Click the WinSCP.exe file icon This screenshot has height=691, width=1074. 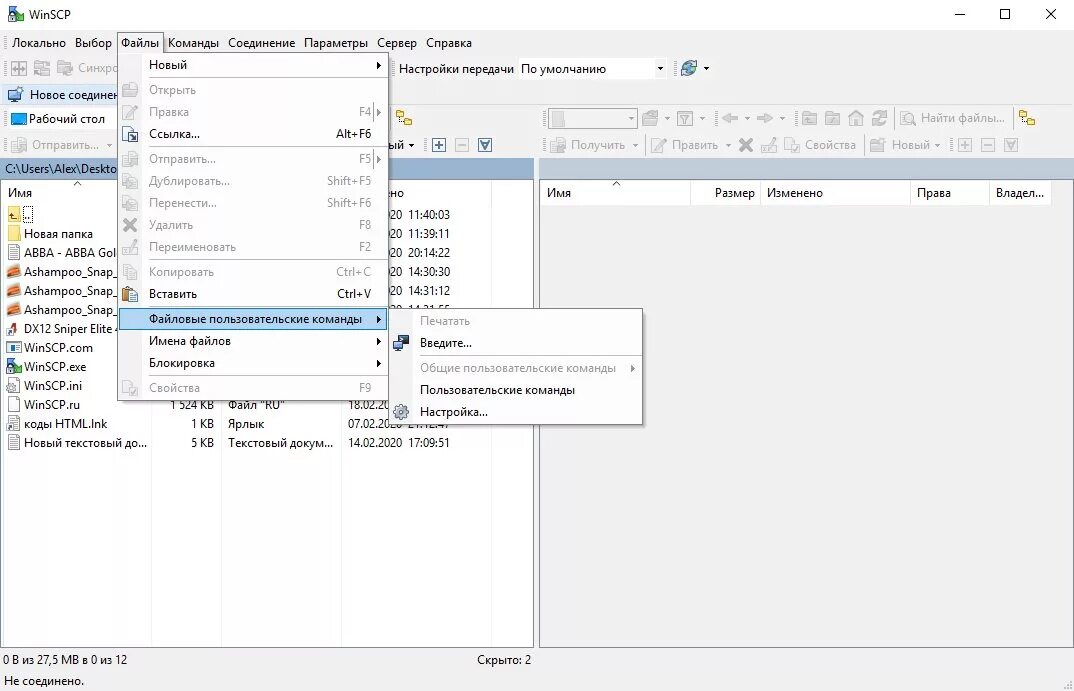pos(14,366)
